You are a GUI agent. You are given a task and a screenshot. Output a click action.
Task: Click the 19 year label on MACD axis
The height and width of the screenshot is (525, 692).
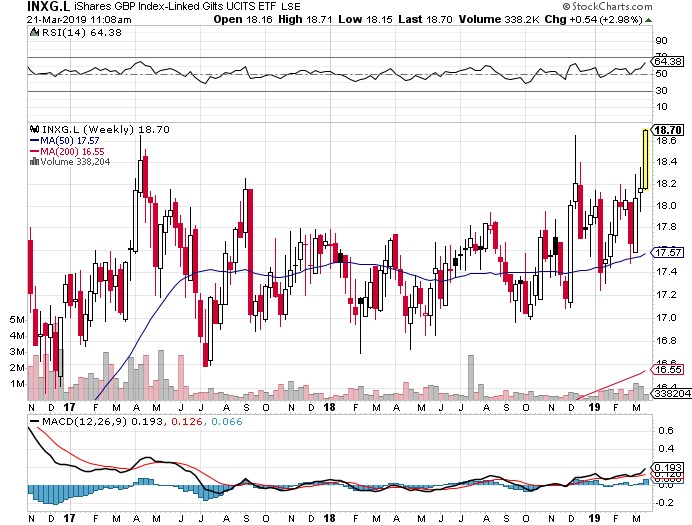coord(595,518)
